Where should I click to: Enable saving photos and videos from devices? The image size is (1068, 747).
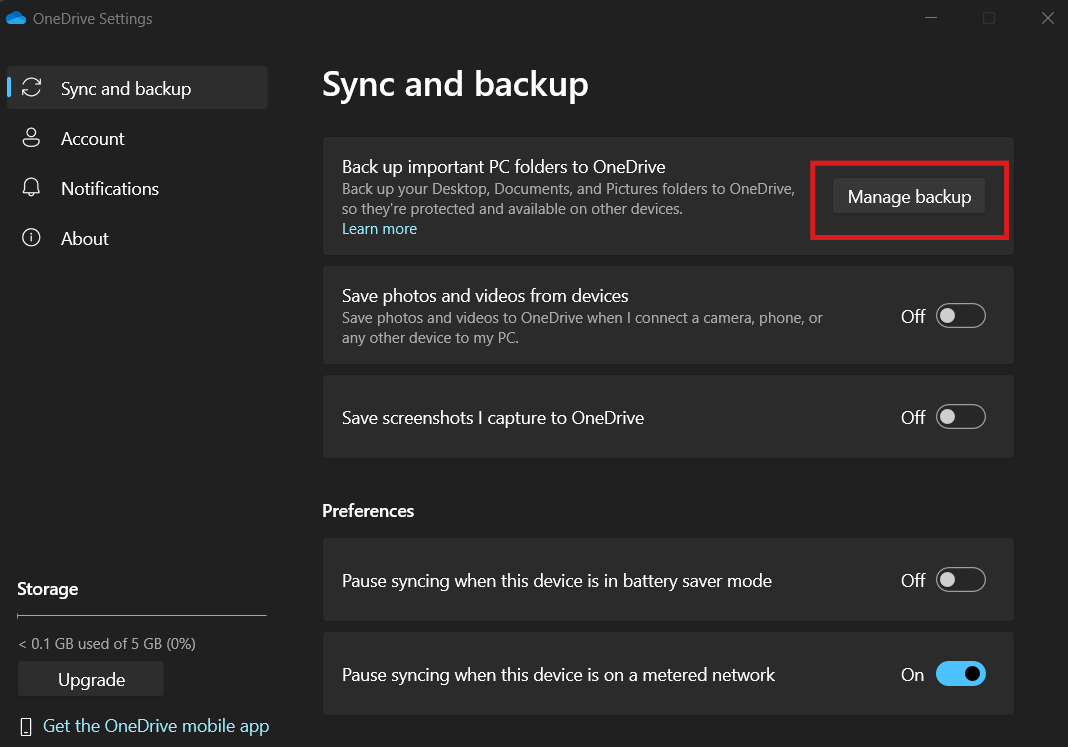959,315
